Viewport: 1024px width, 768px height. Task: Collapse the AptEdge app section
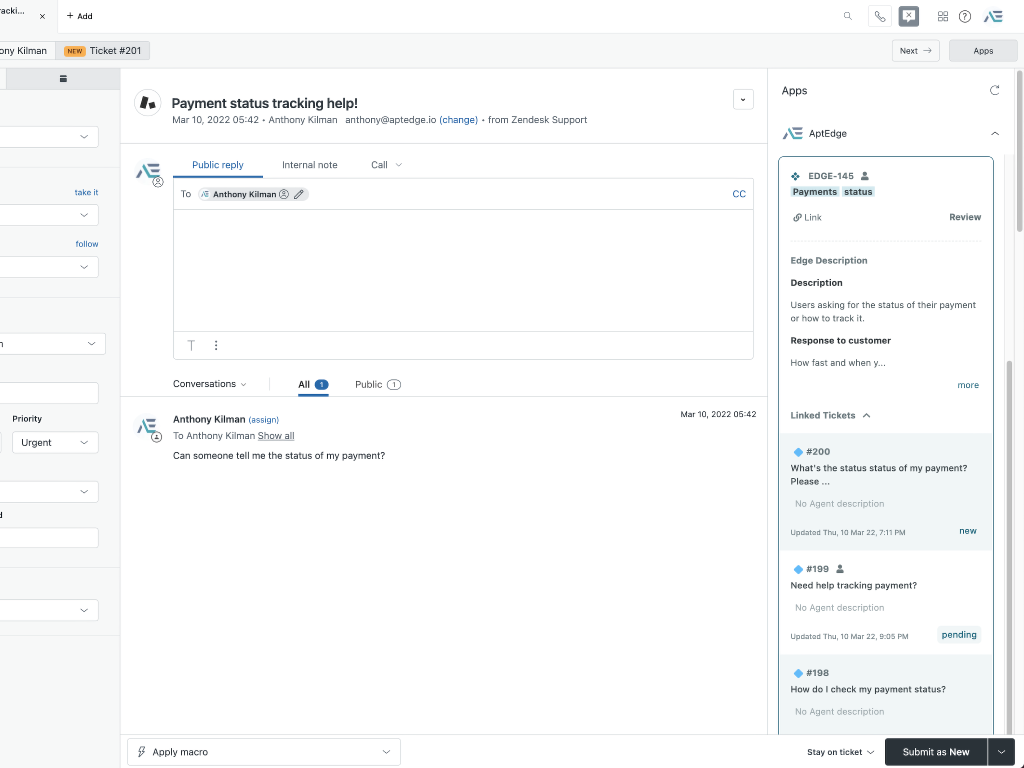(x=994, y=133)
